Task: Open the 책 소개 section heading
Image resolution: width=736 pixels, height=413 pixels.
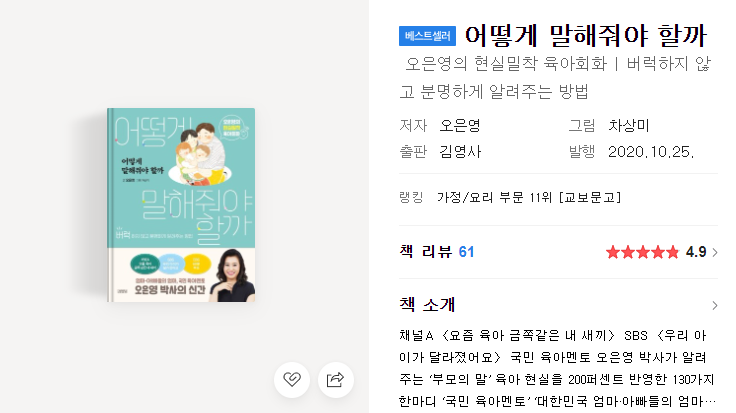Action: pyautogui.click(x=427, y=305)
